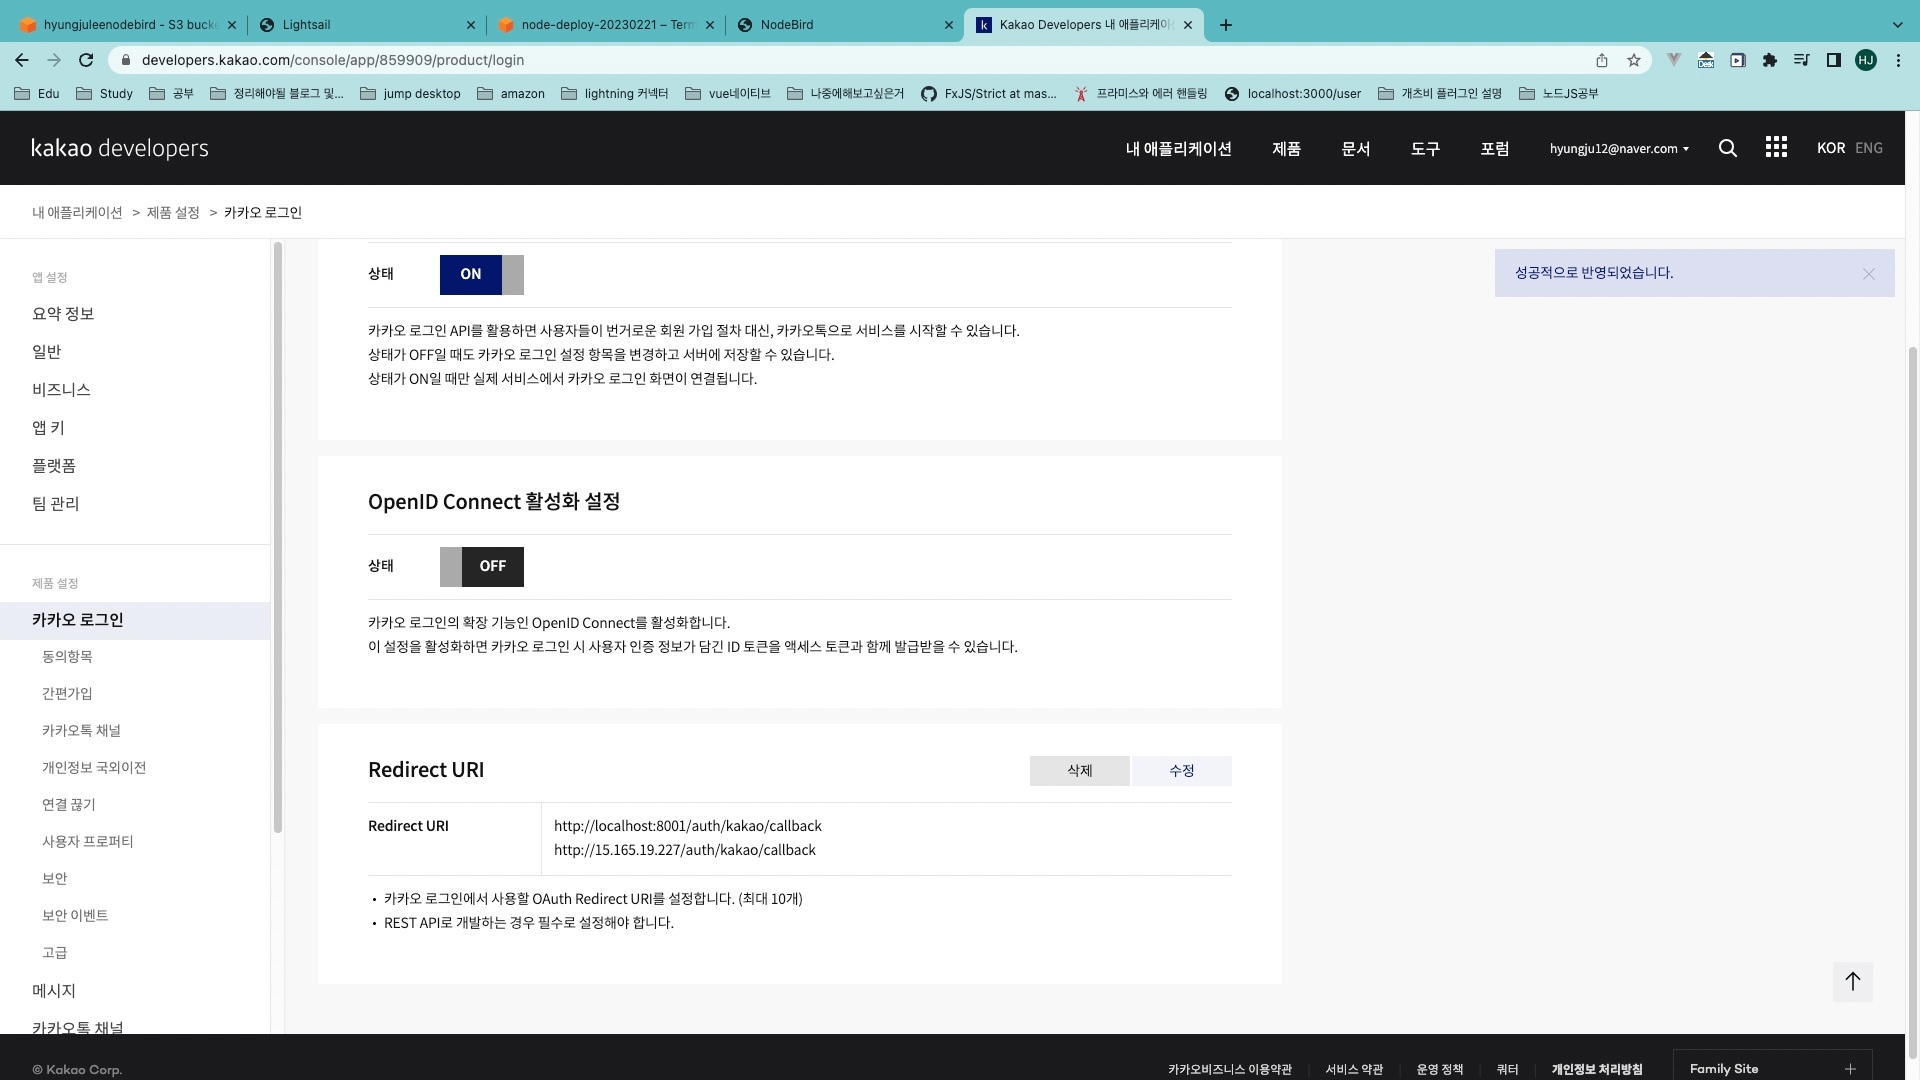Click 제품 설정 breadcrumb link
This screenshot has width=1920, height=1080.
pos(173,213)
